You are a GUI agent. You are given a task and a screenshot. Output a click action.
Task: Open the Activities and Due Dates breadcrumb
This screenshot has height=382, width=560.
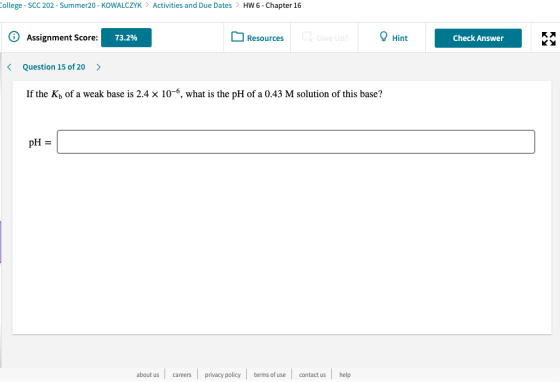pyautogui.click(x=192, y=5)
